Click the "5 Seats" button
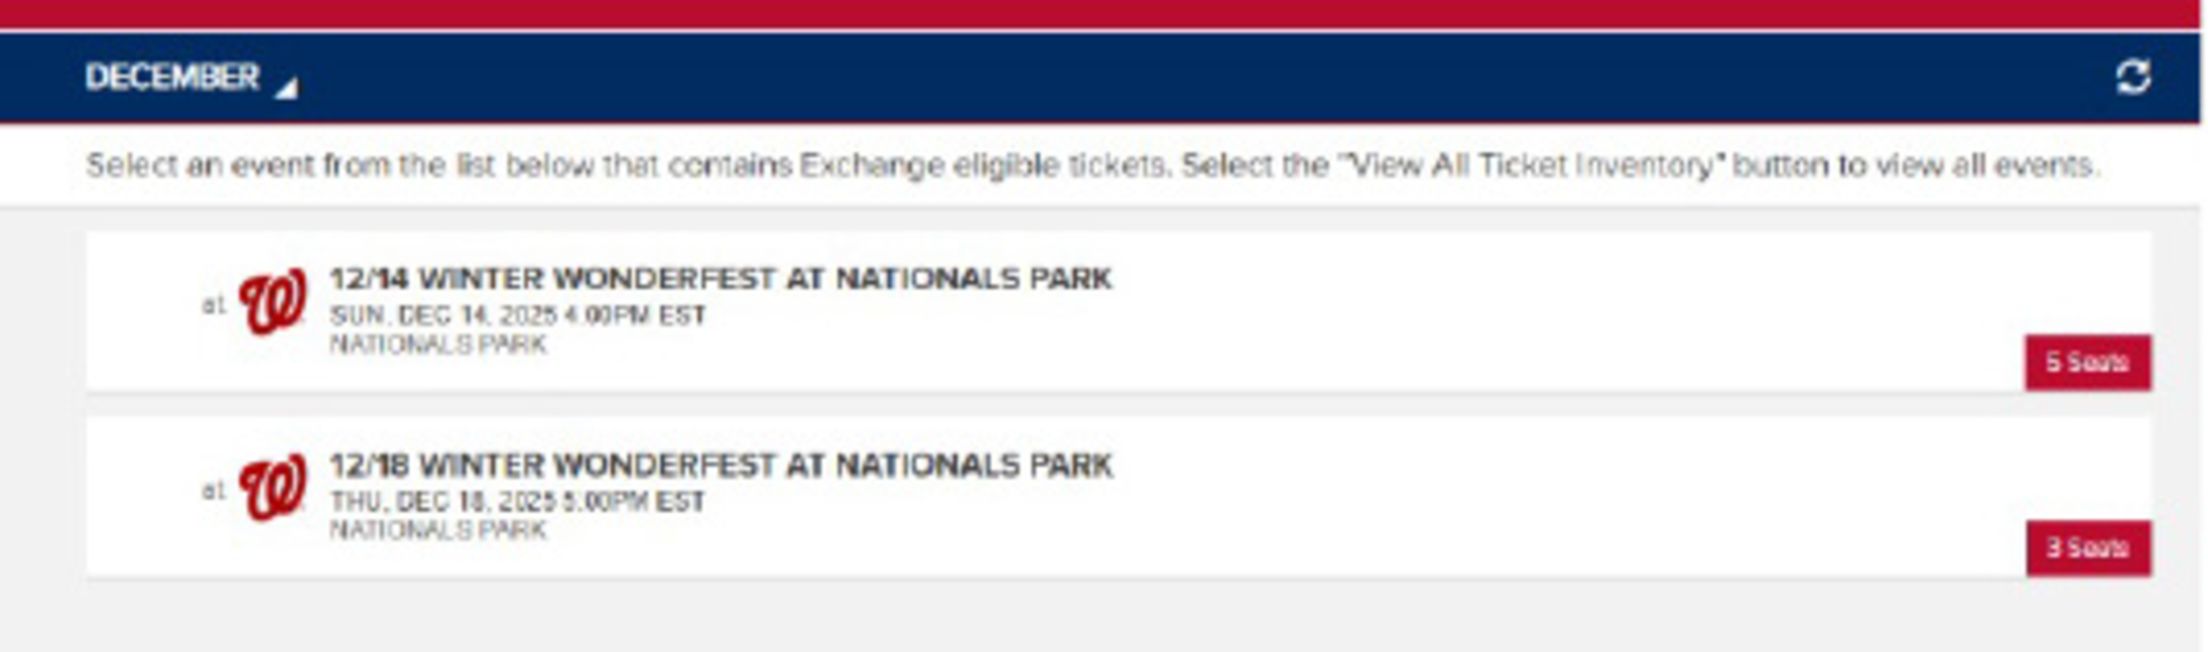 pos(2087,362)
